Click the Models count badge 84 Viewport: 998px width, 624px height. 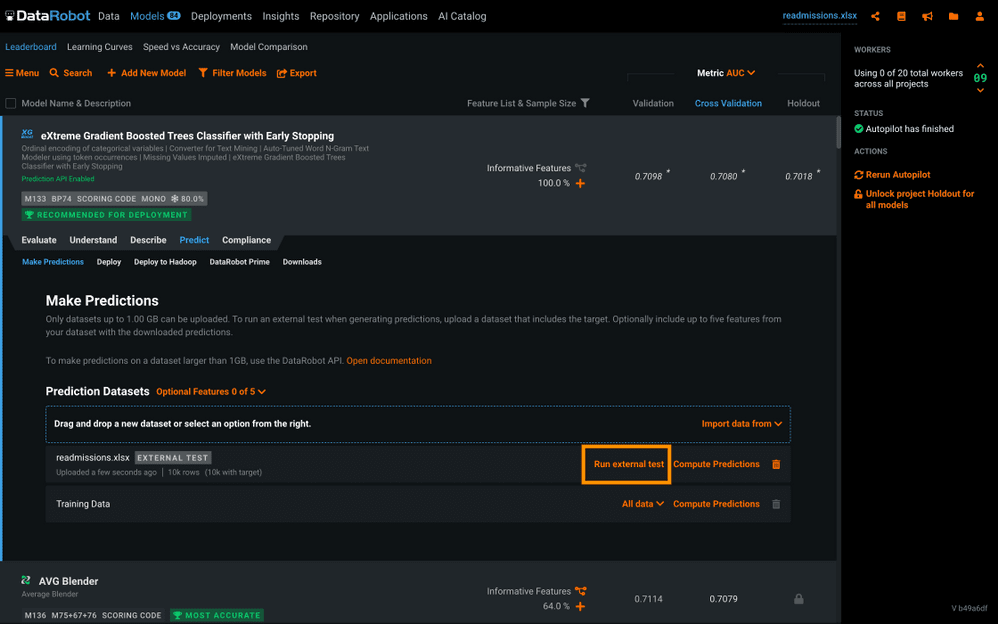(x=174, y=16)
